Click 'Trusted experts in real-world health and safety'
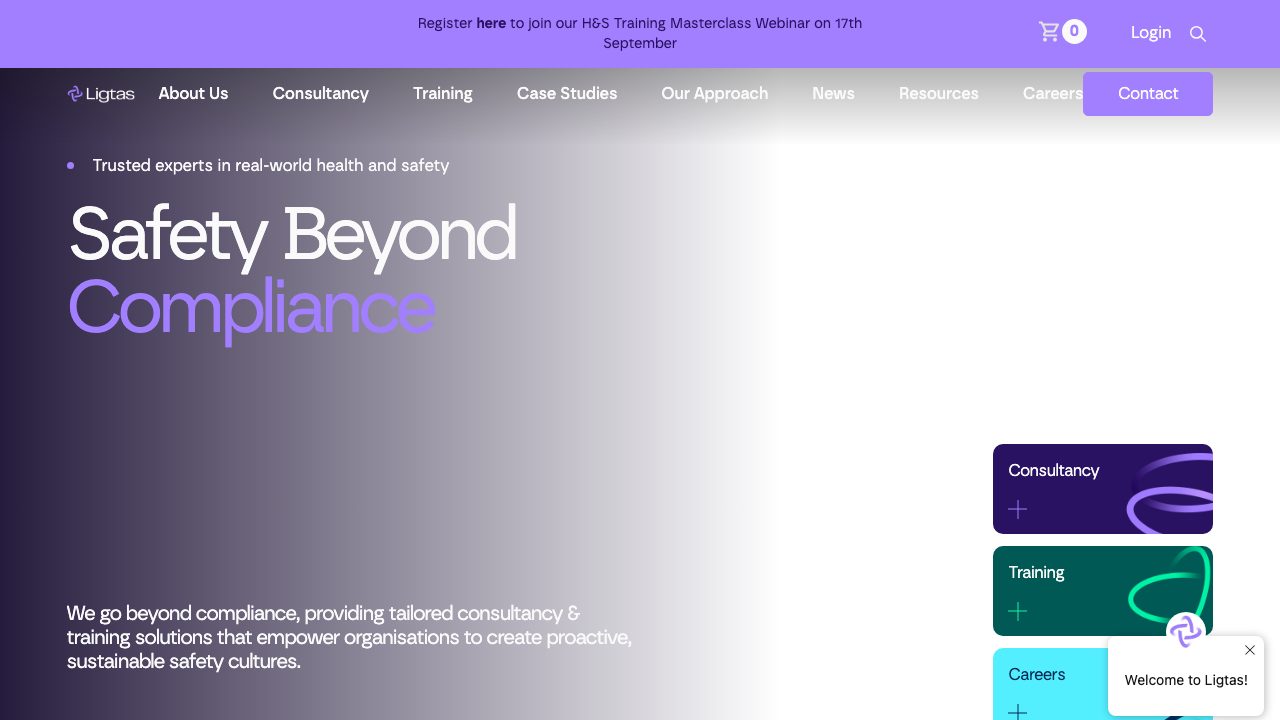1280x720 pixels. (x=271, y=165)
